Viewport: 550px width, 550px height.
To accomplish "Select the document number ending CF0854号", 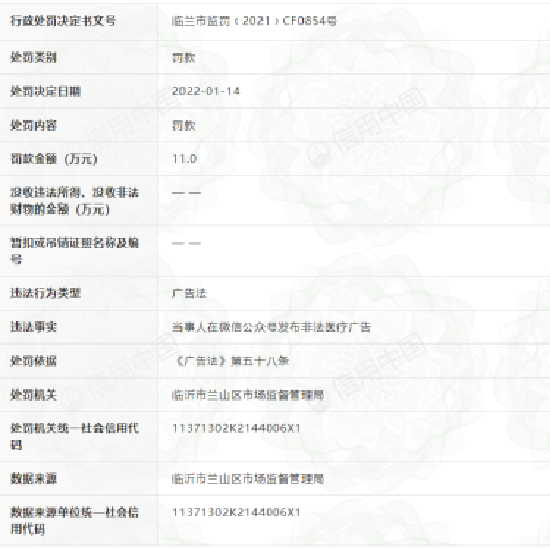I will click(x=254, y=21).
